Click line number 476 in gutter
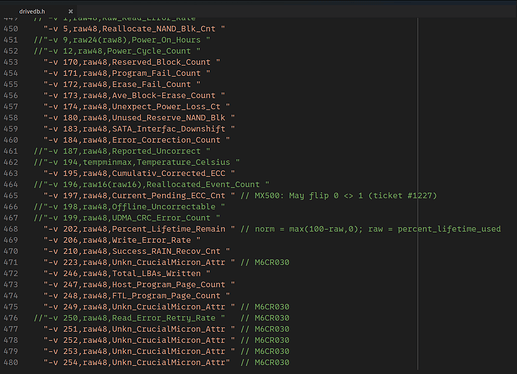This screenshot has height=374, width=517. click(11, 318)
